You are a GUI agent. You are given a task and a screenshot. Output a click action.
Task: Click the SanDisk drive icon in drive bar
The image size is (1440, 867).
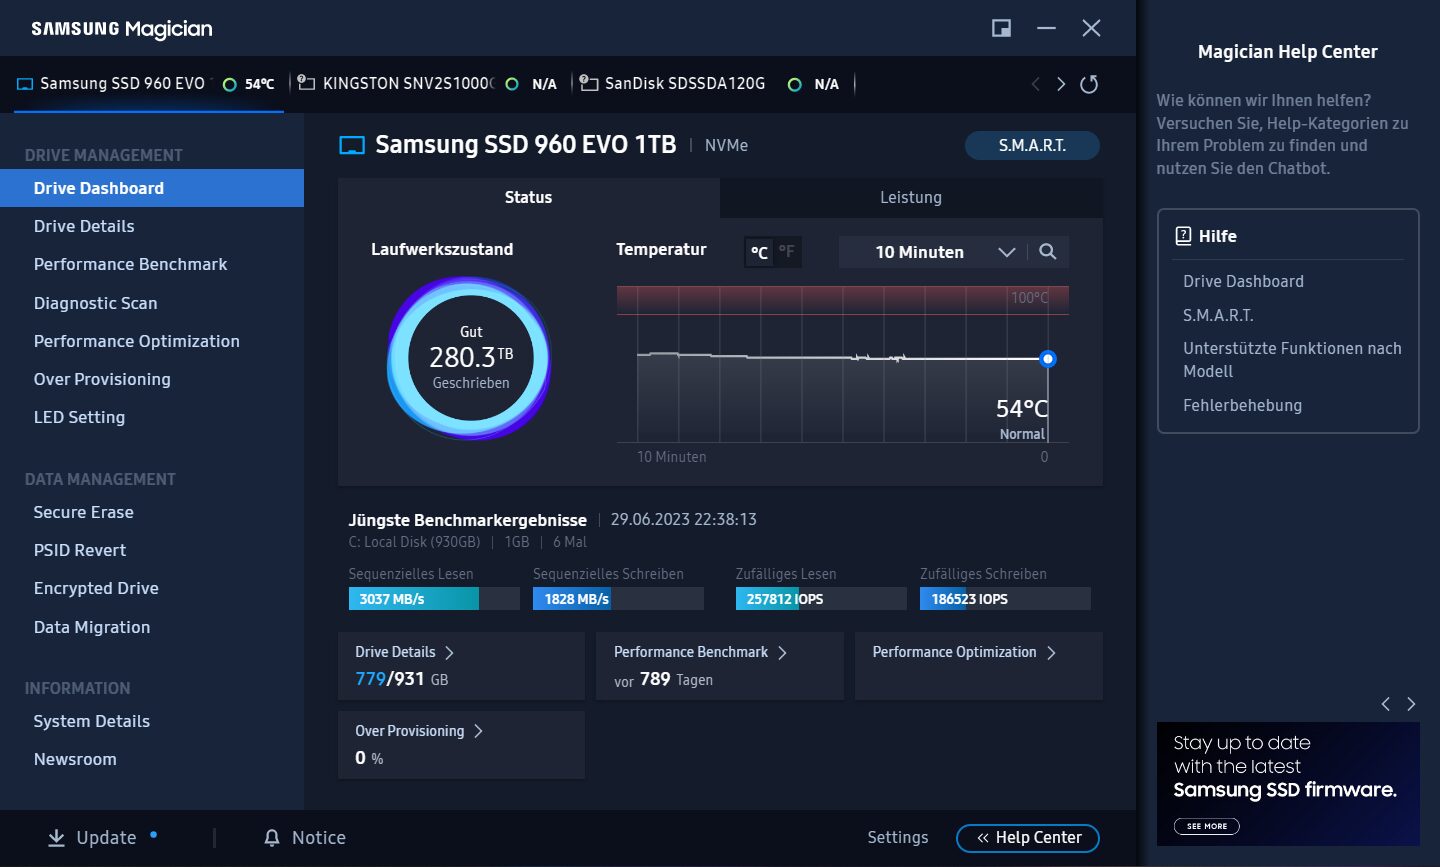click(x=589, y=83)
